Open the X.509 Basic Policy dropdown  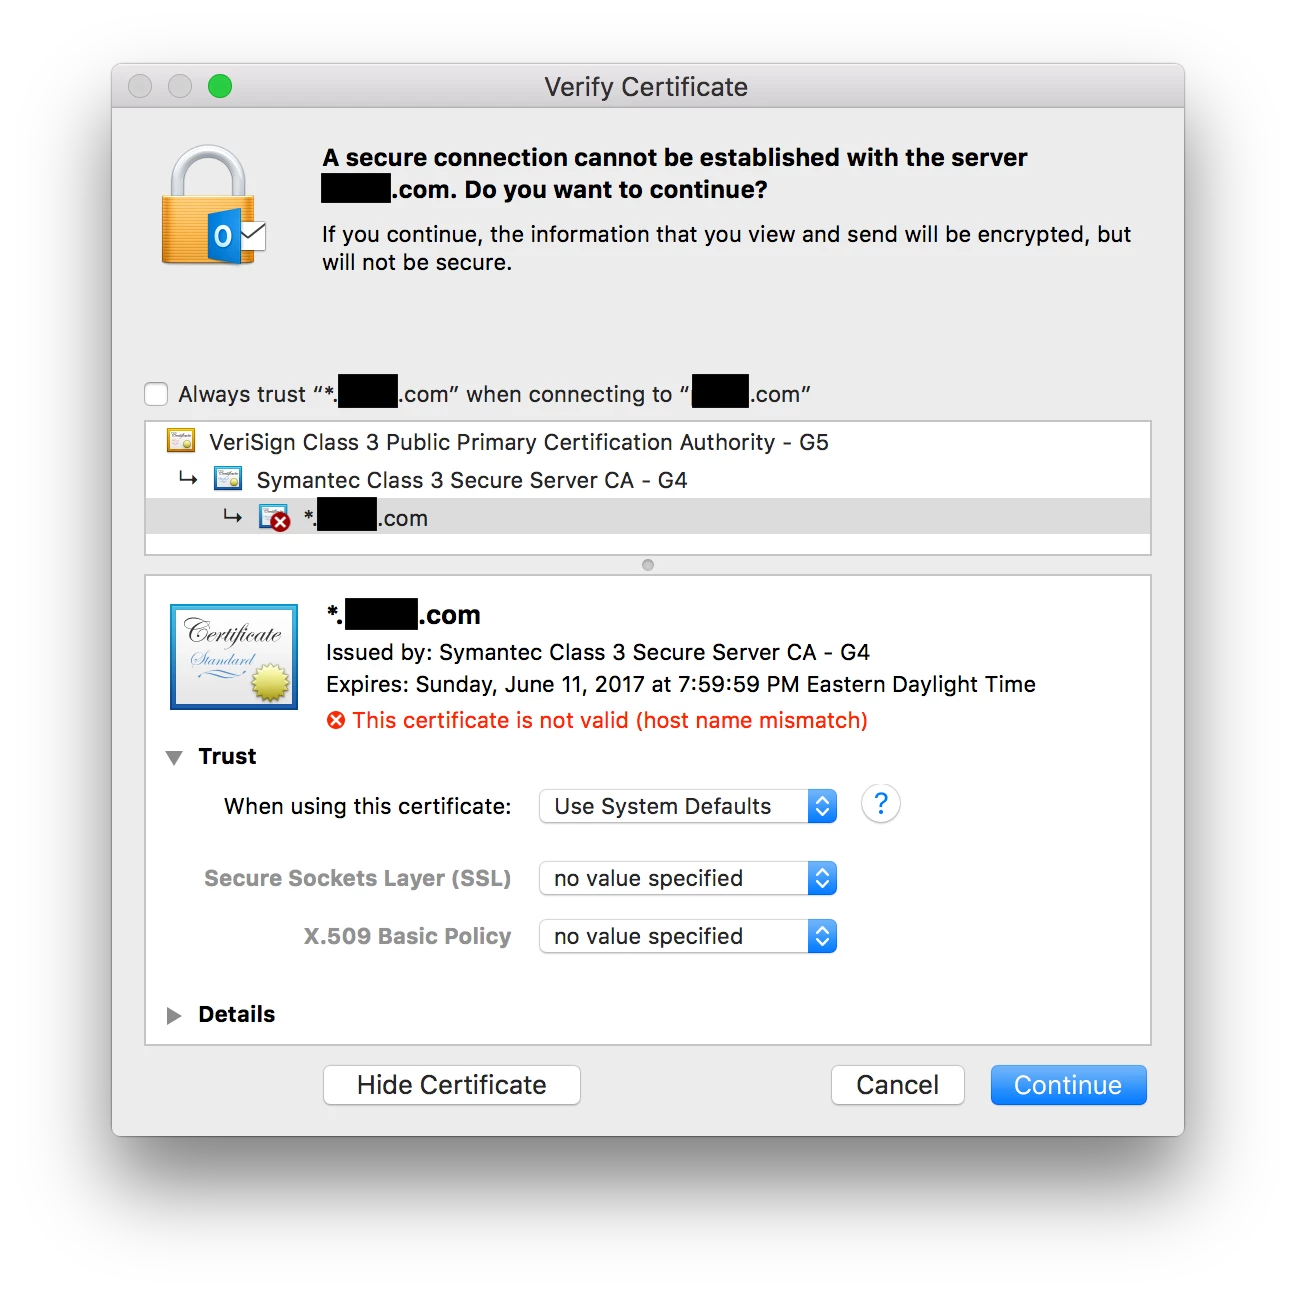click(688, 936)
